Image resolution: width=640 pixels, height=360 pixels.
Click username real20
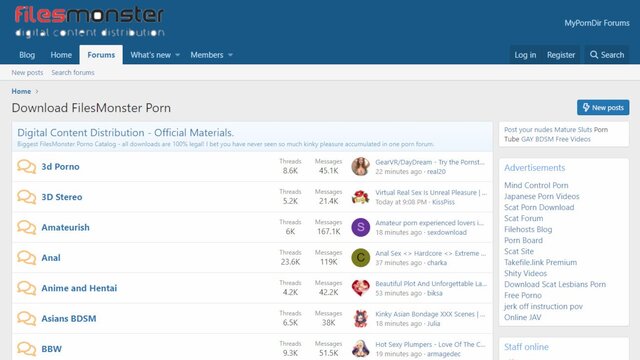pyautogui.click(x=436, y=171)
